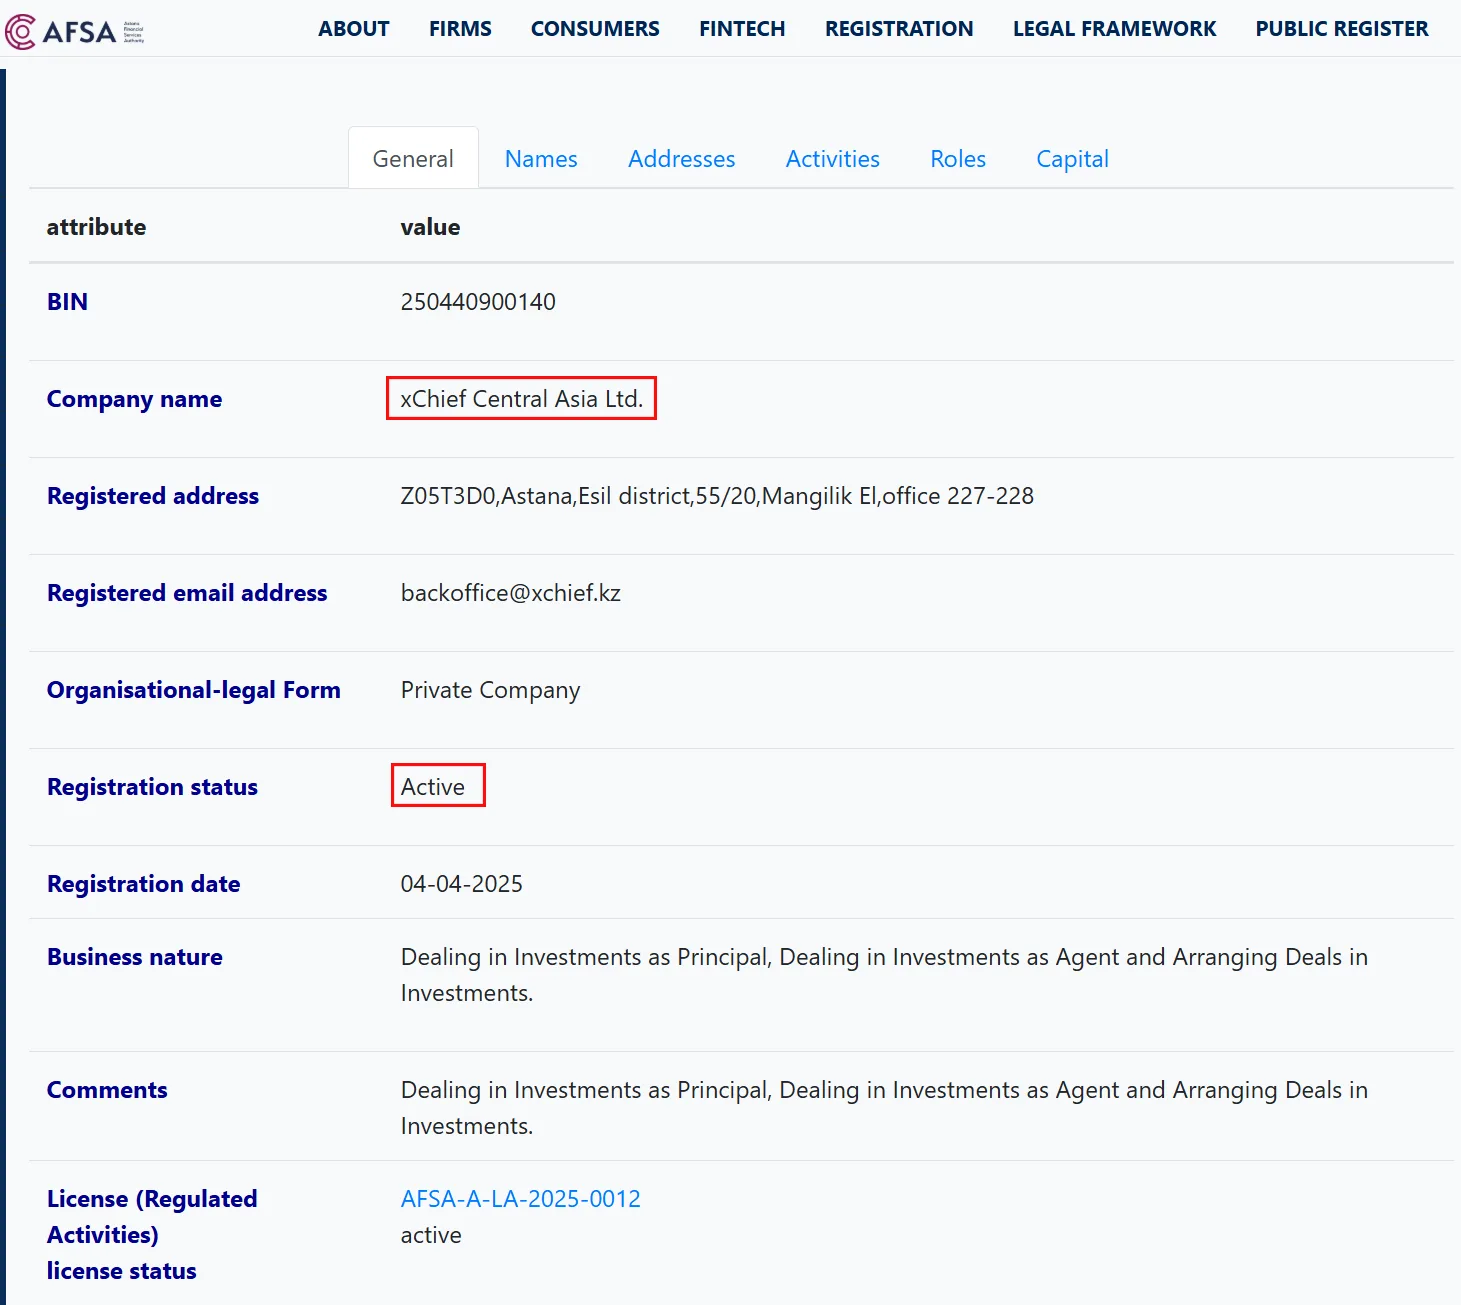Click the Registered email address label

[x=187, y=593]
